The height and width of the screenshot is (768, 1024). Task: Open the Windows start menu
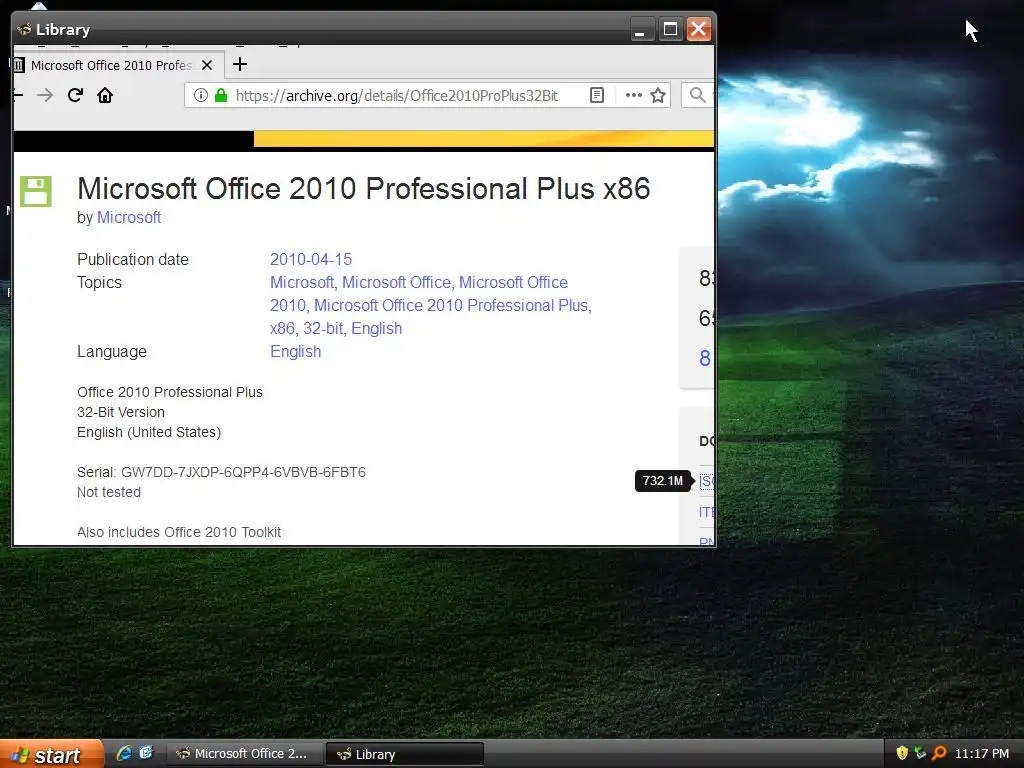coord(51,754)
